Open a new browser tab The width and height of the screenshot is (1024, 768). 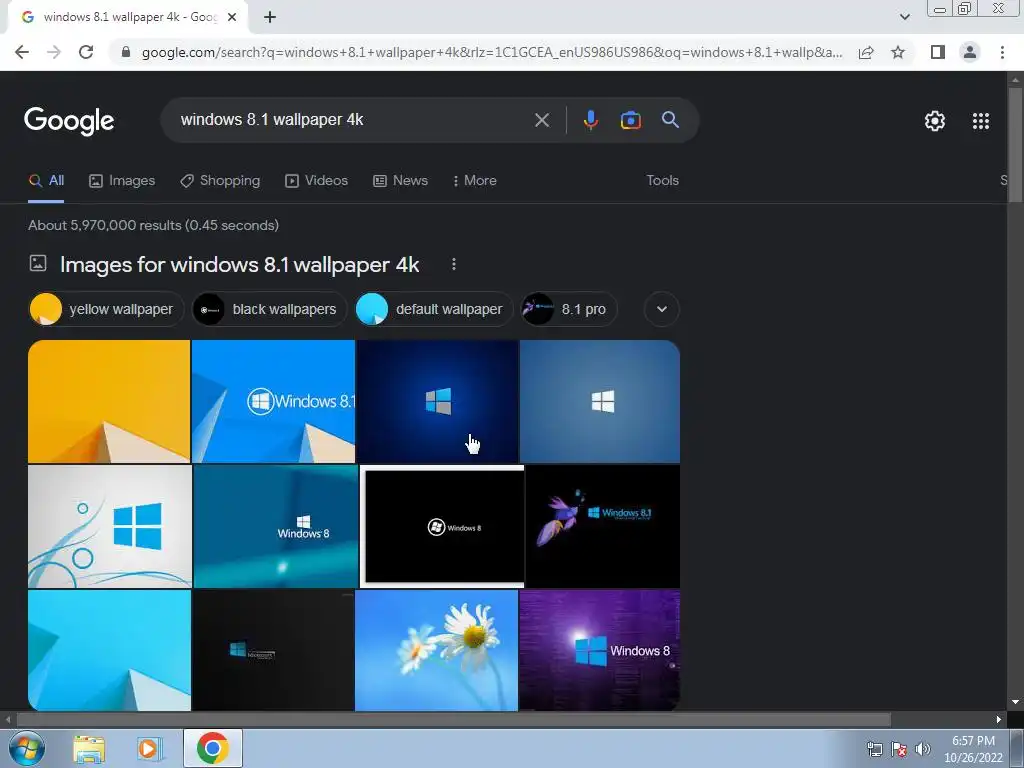pyautogui.click(x=270, y=17)
